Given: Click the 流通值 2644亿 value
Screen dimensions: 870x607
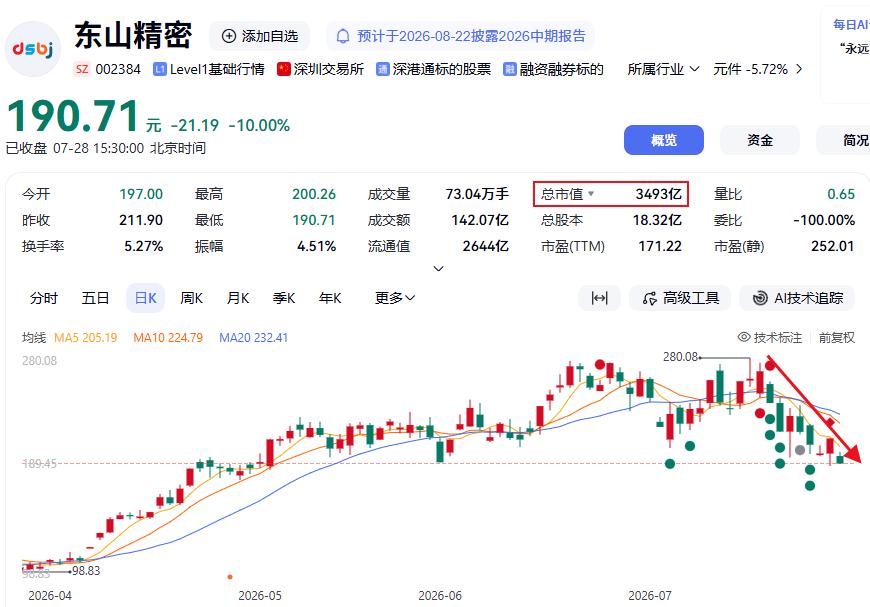Looking at the screenshot, I should point(485,246).
